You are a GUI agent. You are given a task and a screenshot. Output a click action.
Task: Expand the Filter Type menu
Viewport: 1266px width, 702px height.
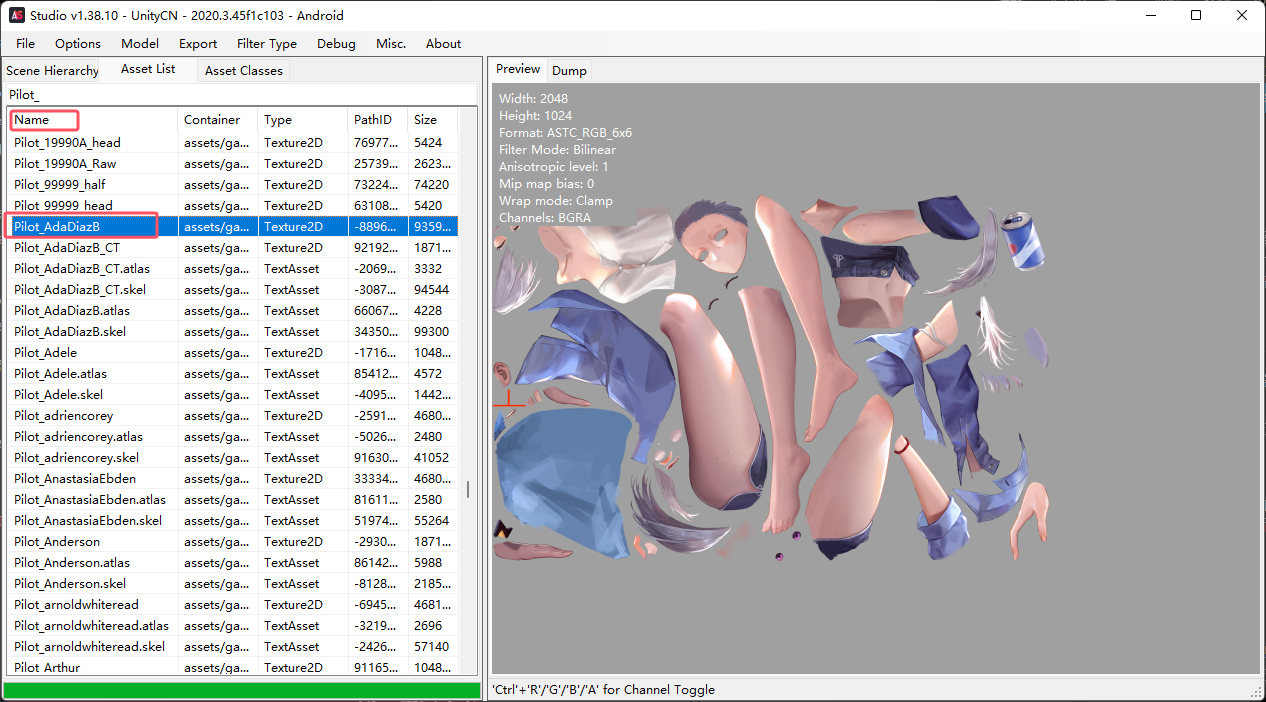point(267,43)
